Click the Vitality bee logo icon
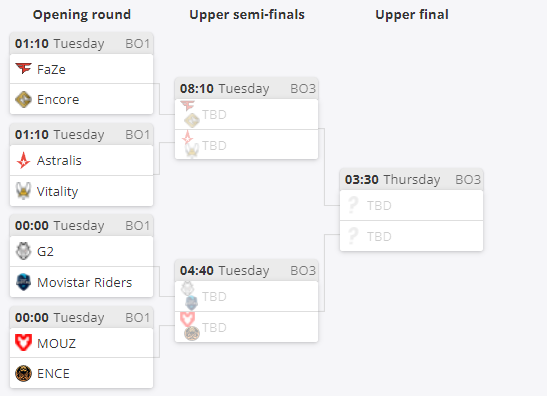This screenshot has height=396, width=547. click(23, 191)
